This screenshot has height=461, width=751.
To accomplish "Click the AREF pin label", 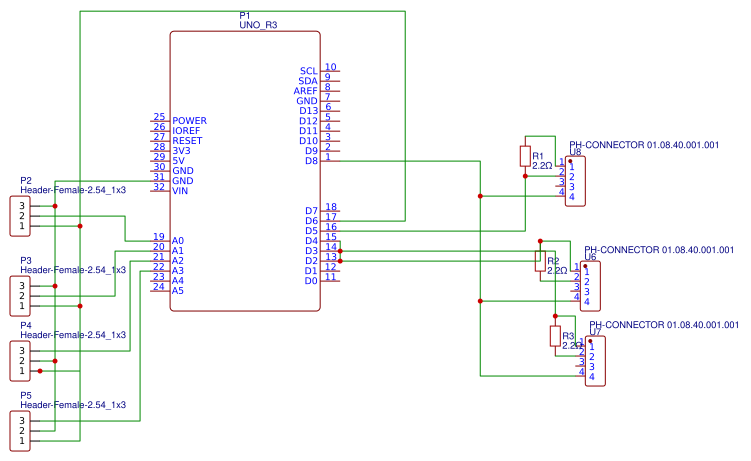I will (x=306, y=91).
